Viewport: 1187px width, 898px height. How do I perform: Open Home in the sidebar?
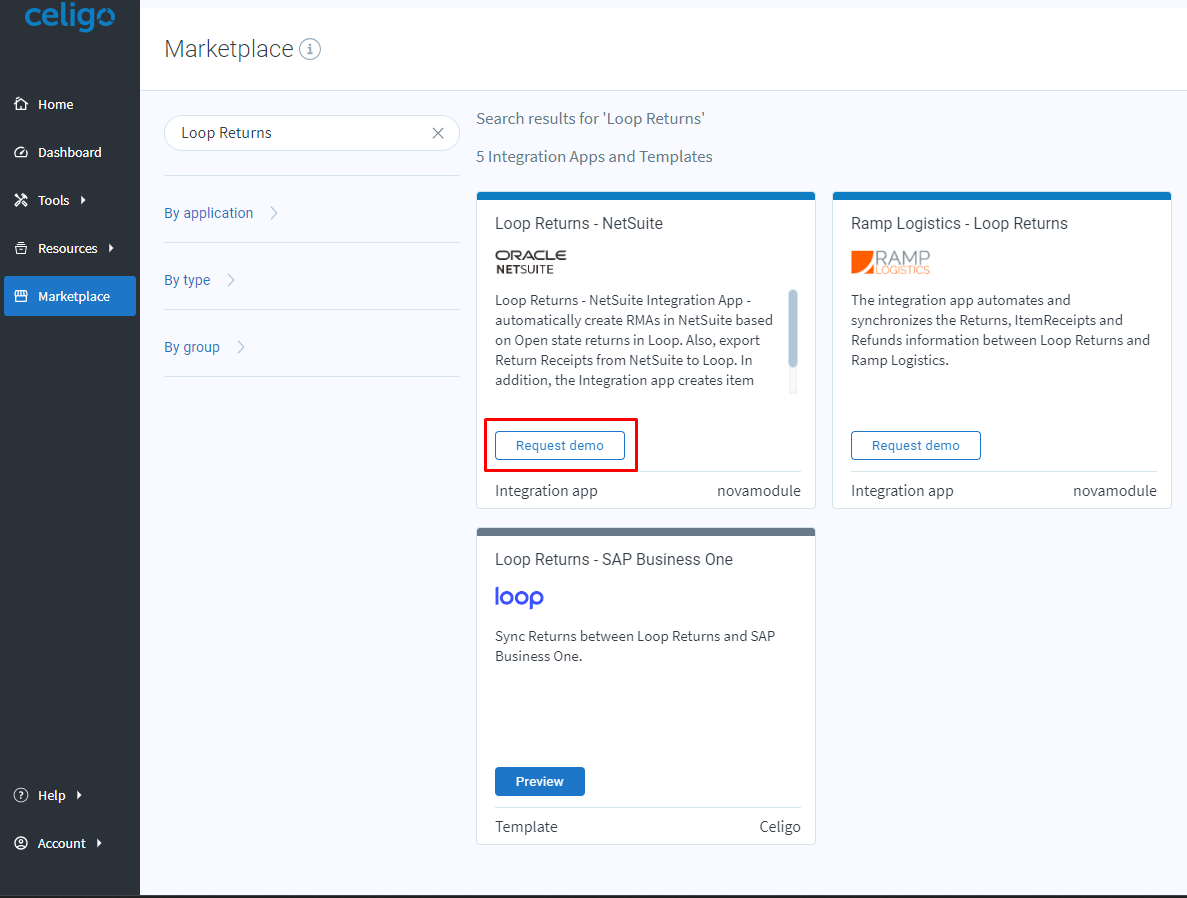[x=70, y=104]
